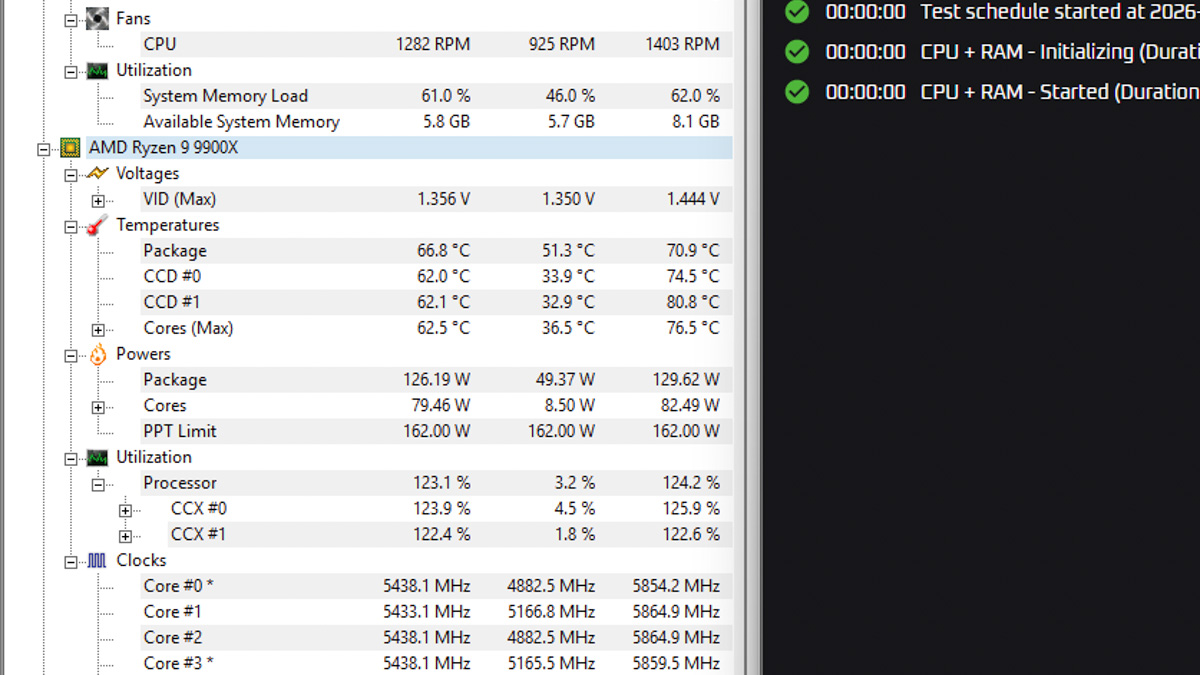
Task: Expand the Cores row under Powers
Action: 98,407
